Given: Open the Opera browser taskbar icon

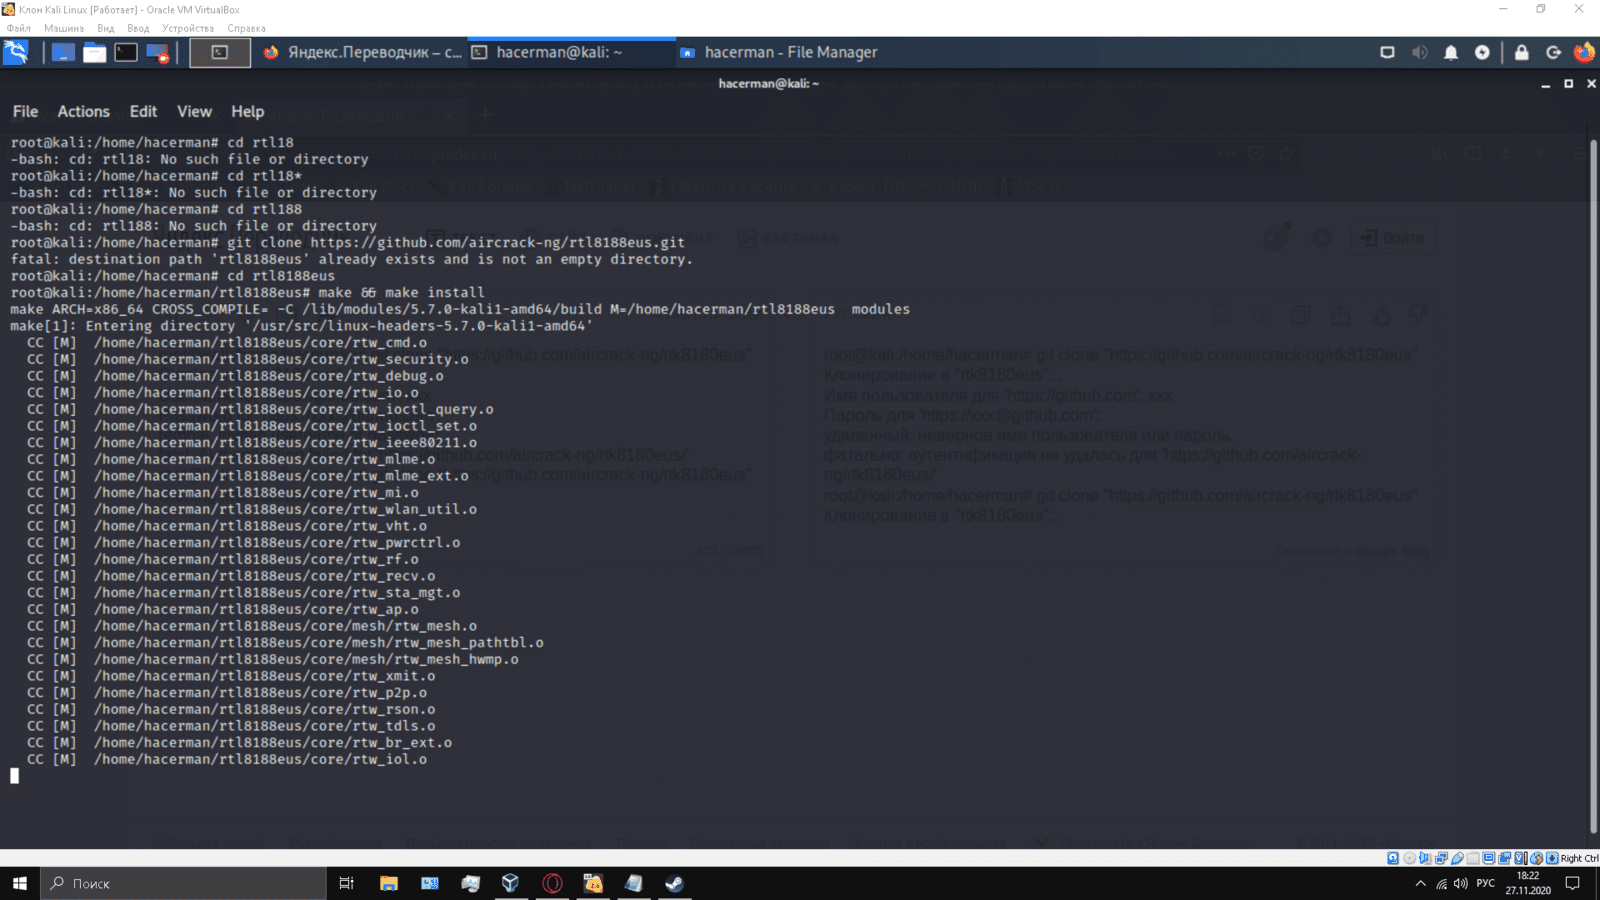Looking at the screenshot, I should click(552, 883).
